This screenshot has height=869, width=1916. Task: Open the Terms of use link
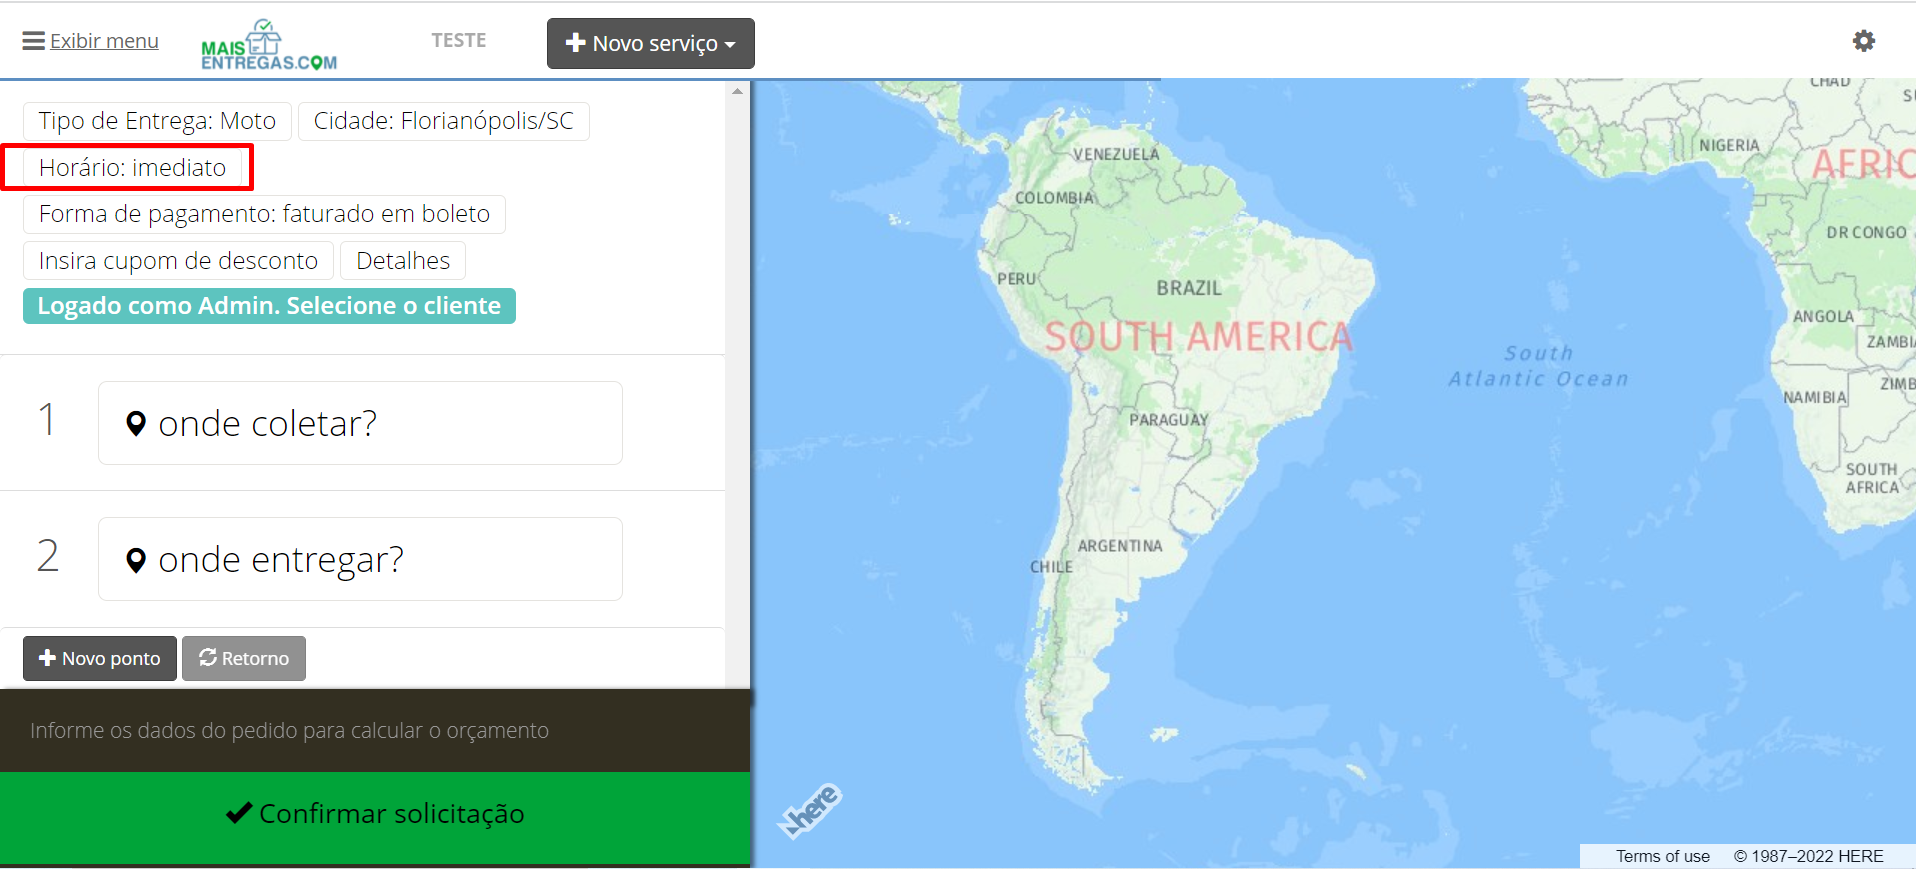(1662, 856)
